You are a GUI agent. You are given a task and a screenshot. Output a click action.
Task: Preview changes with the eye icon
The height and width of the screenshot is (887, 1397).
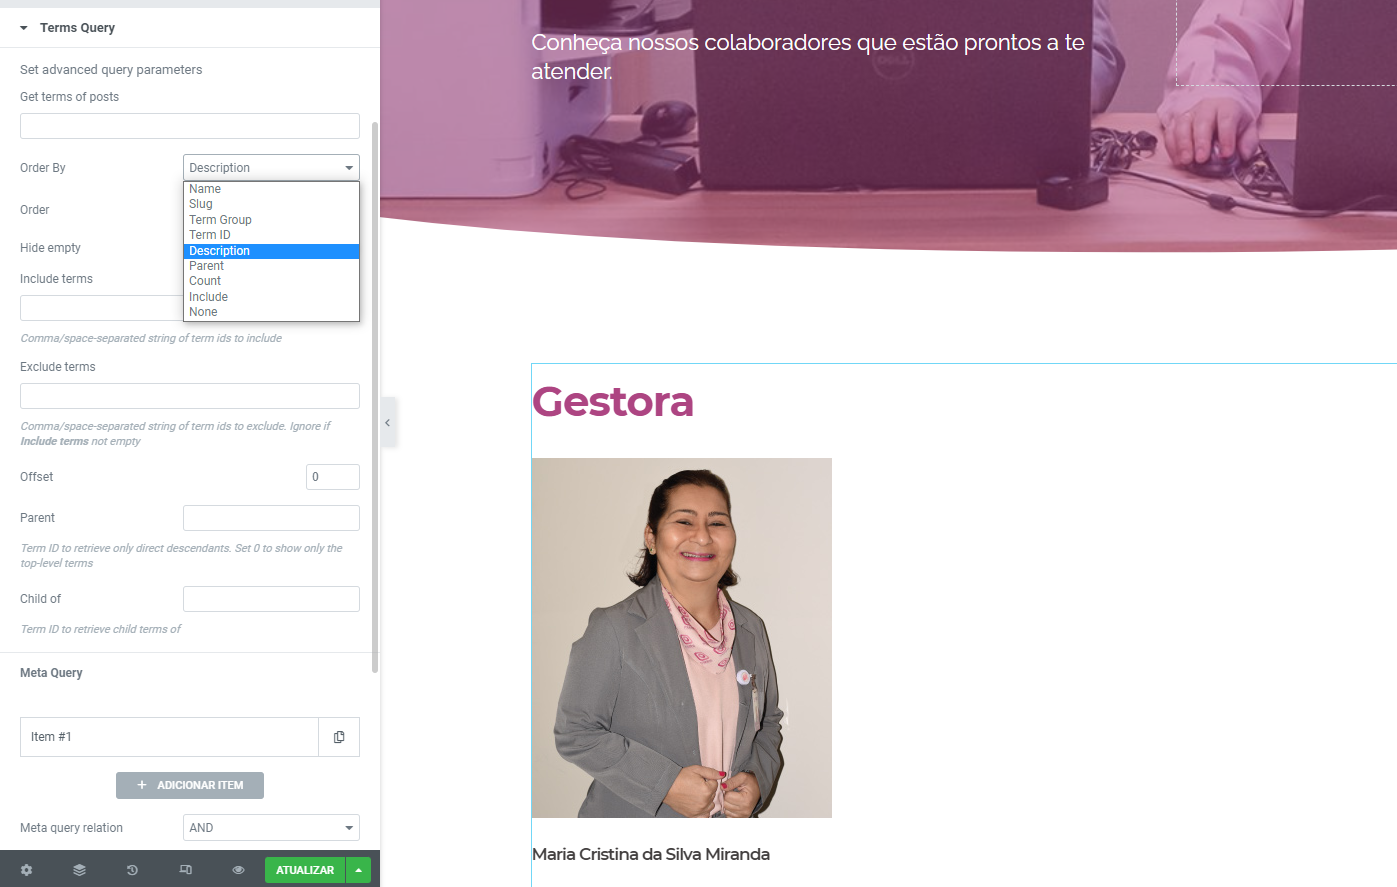(238, 870)
